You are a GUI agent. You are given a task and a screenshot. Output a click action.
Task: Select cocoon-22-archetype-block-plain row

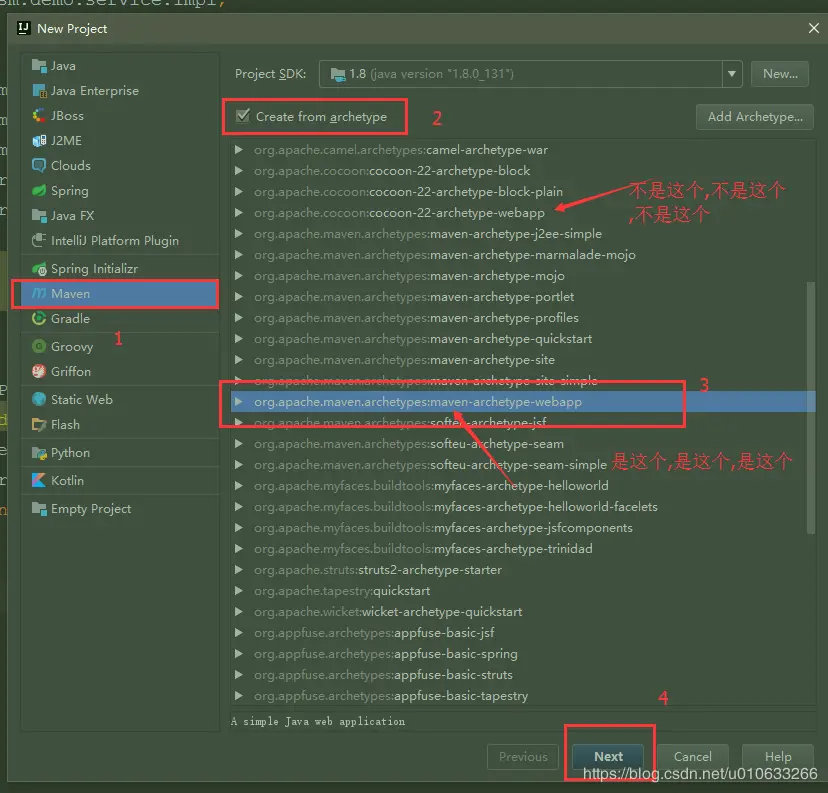523,192
